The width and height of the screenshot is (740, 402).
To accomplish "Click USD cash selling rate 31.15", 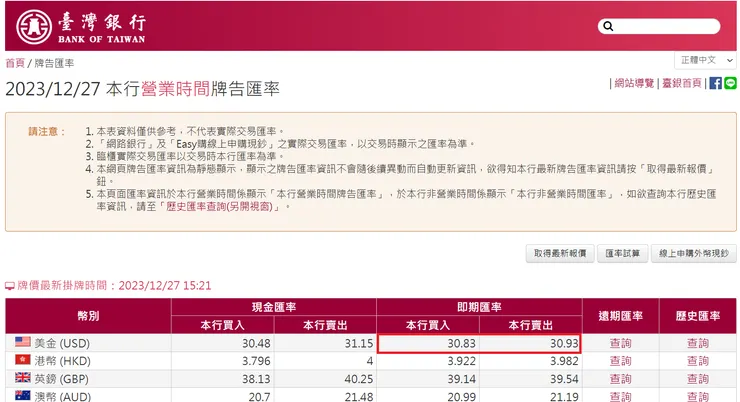I will click(359, 343).
